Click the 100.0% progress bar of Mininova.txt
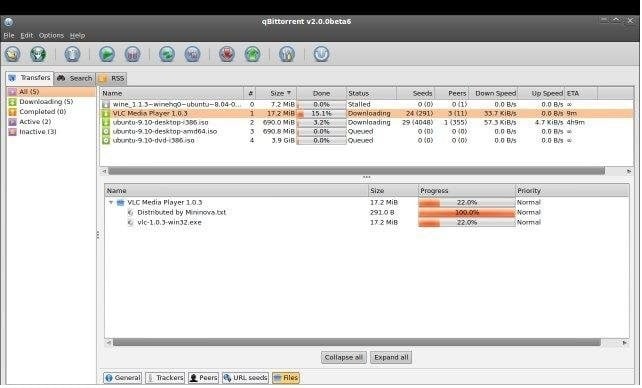Viewport: 642px width, 388px height. point(466,212)
